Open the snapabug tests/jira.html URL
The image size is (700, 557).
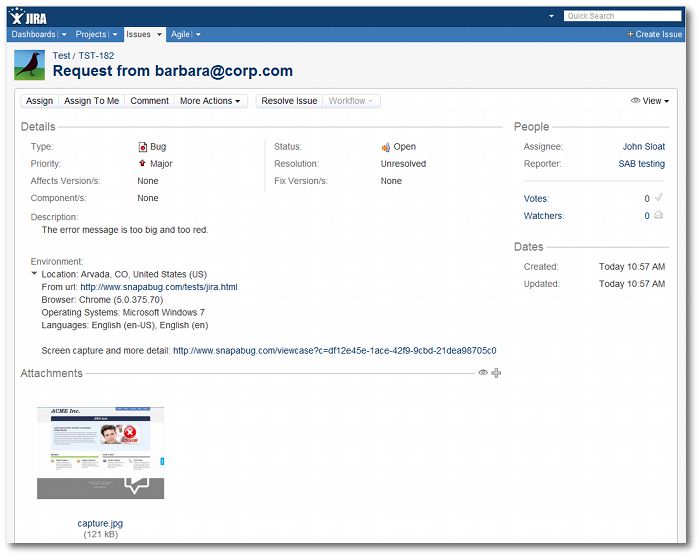(x=159, y=287)
